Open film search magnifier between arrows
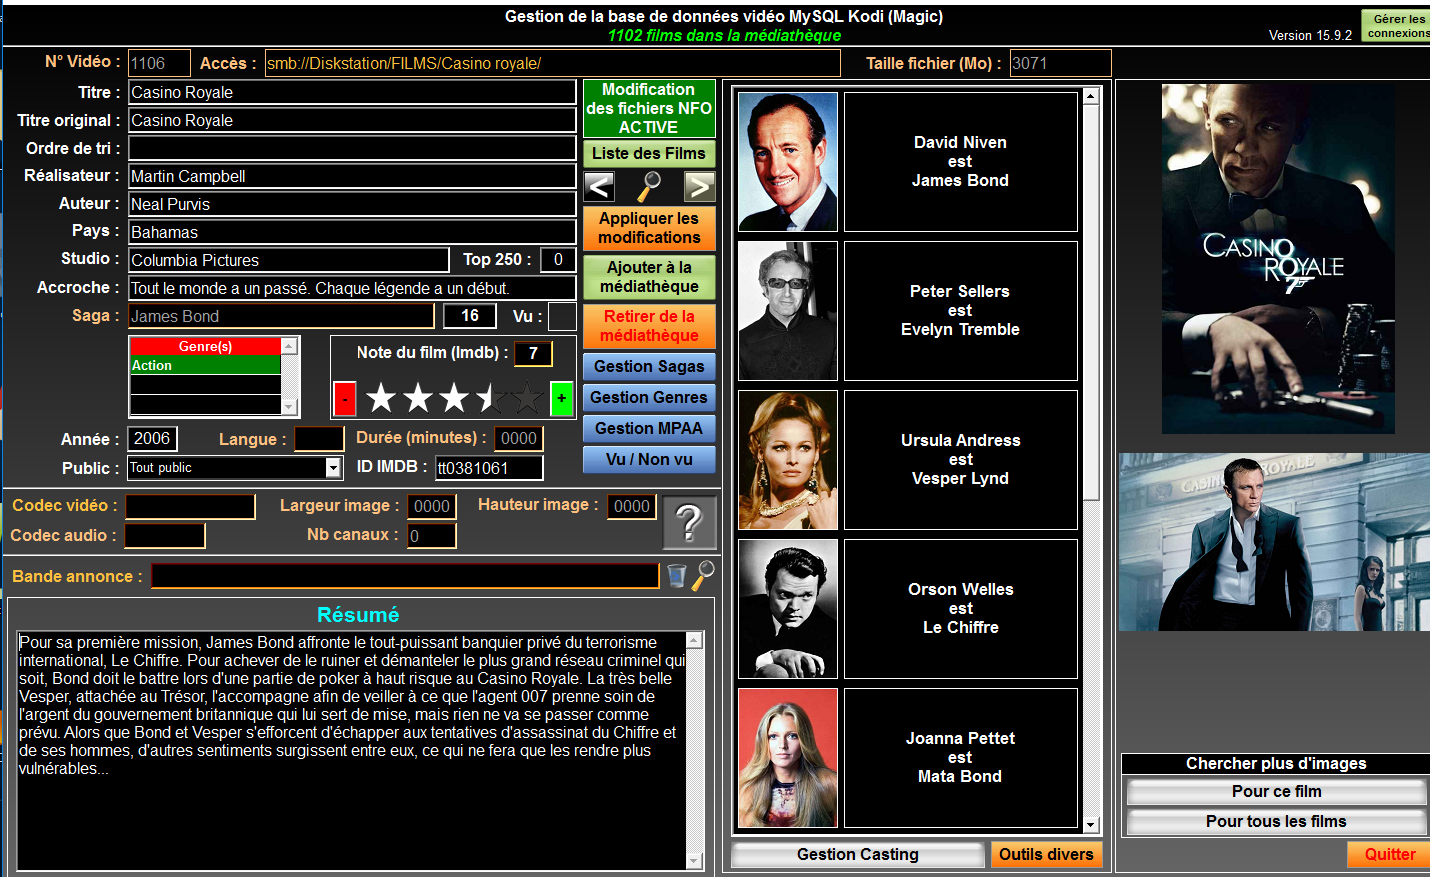This screenshot has height=877, width=1430. 649,186
